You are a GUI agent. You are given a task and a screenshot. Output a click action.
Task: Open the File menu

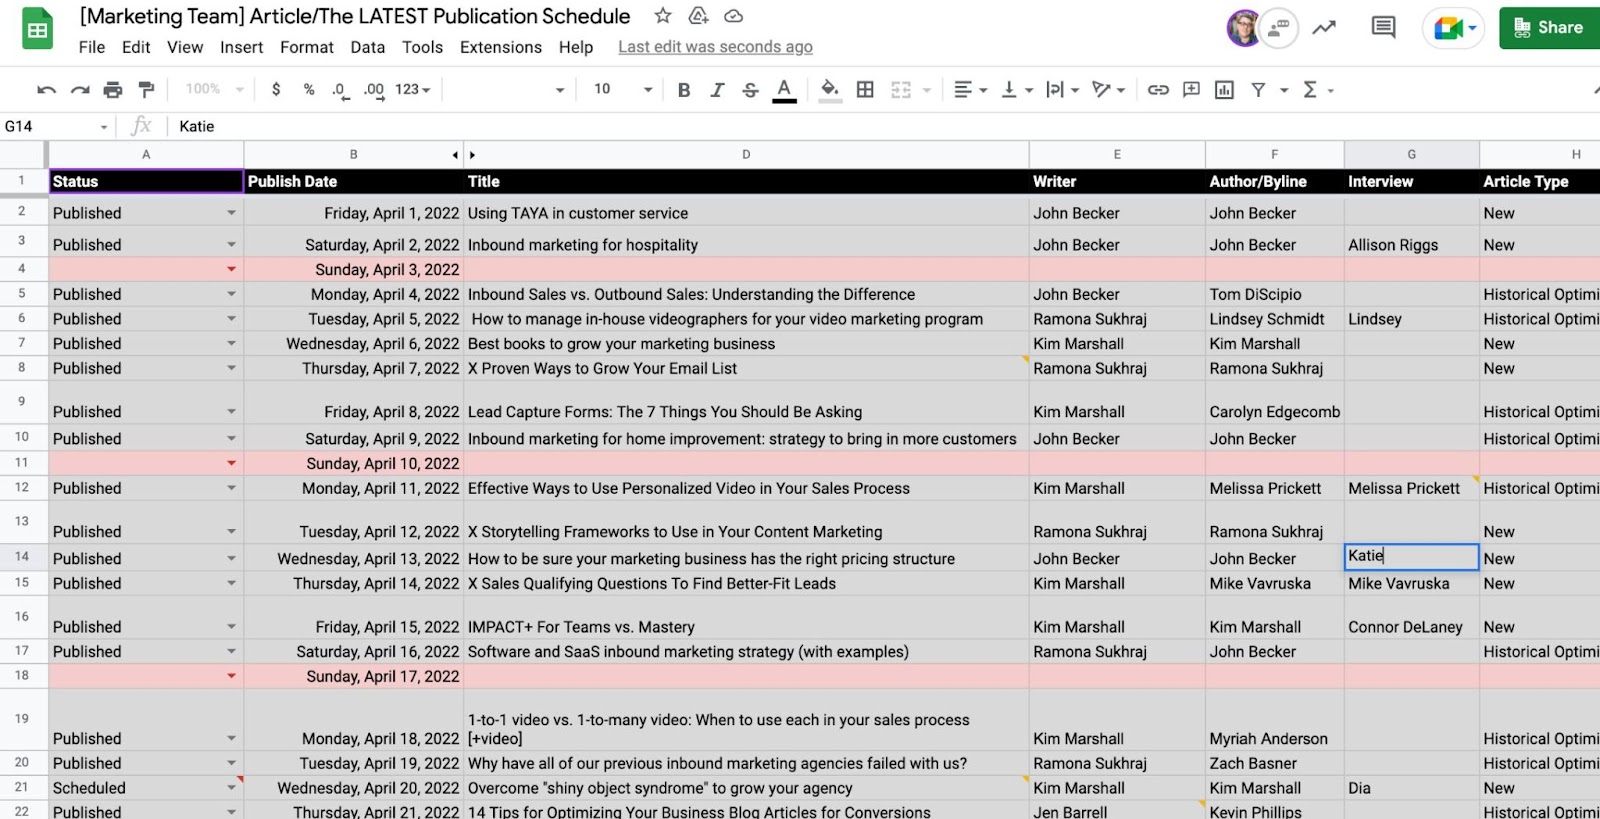(92, 47)
